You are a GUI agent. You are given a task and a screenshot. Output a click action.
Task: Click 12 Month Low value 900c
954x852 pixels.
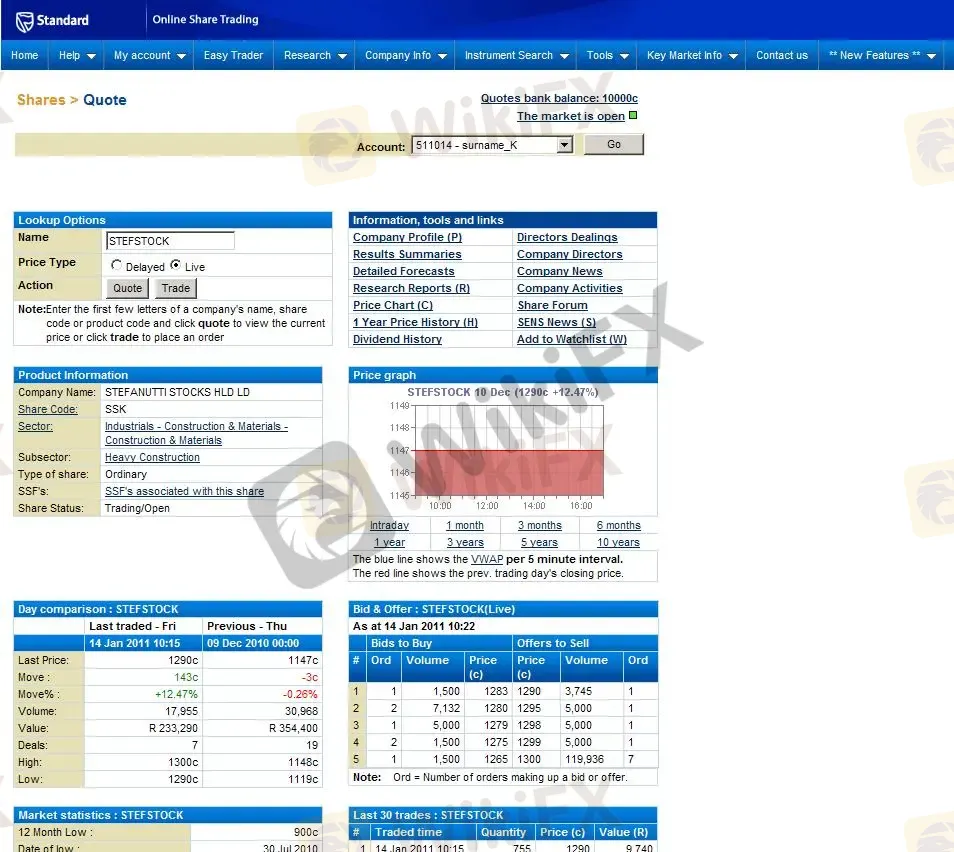tap(306, 832)
